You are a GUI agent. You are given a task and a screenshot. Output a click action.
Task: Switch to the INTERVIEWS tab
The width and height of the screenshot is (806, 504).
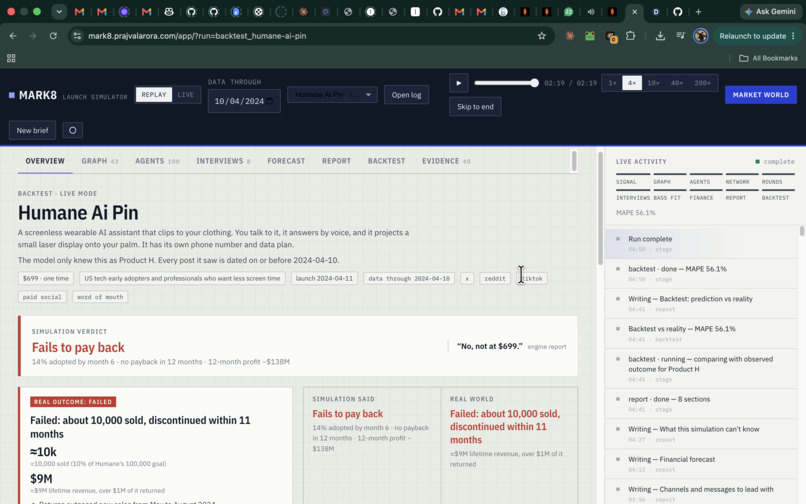223,161
